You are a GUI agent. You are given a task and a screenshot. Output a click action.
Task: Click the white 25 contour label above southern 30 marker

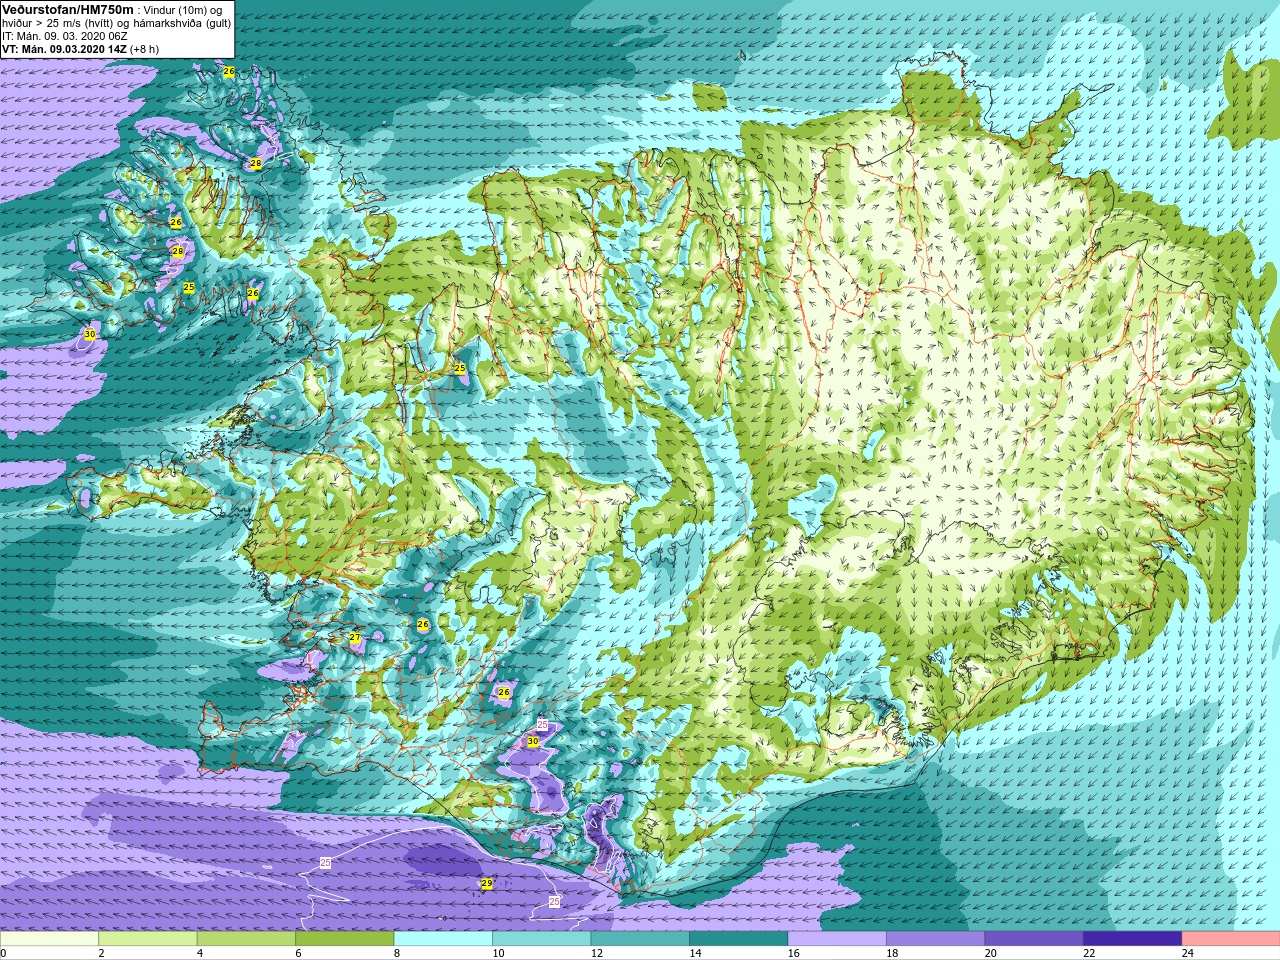[542, 724]
